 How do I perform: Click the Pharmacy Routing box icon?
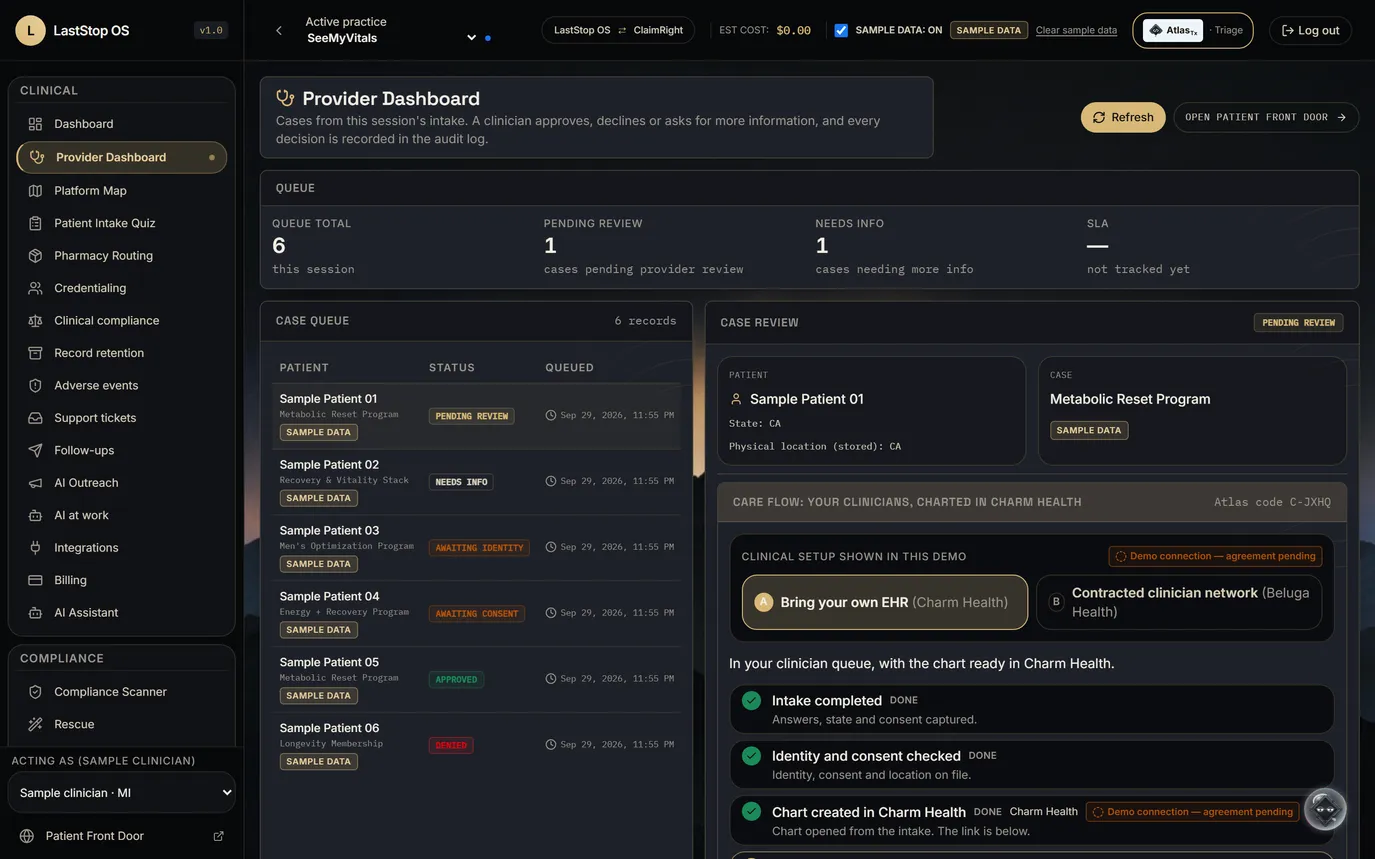(x=35, y=256)
